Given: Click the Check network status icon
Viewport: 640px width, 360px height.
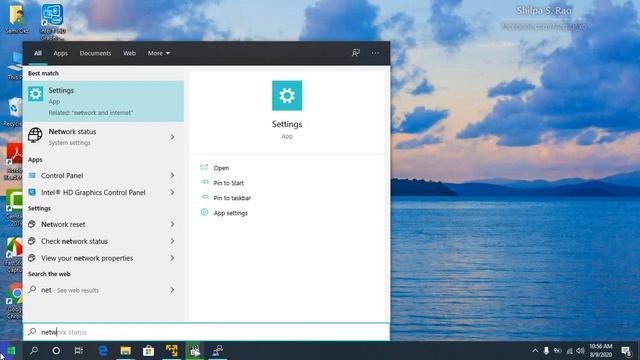Looking at the screenshot, I should [x=32, y=241].
